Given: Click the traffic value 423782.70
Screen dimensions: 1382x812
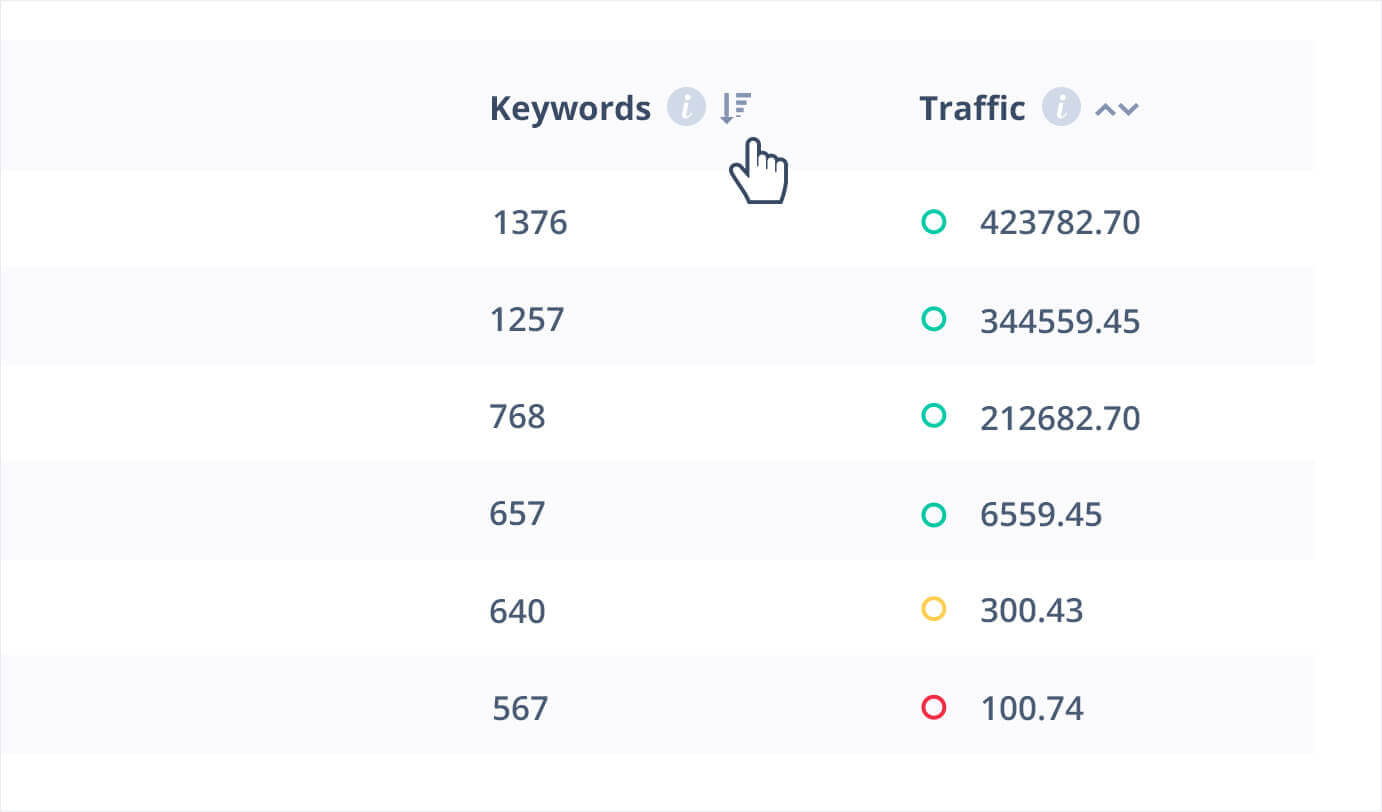Looking at the screenshot, I should (x=1060, y=222).
